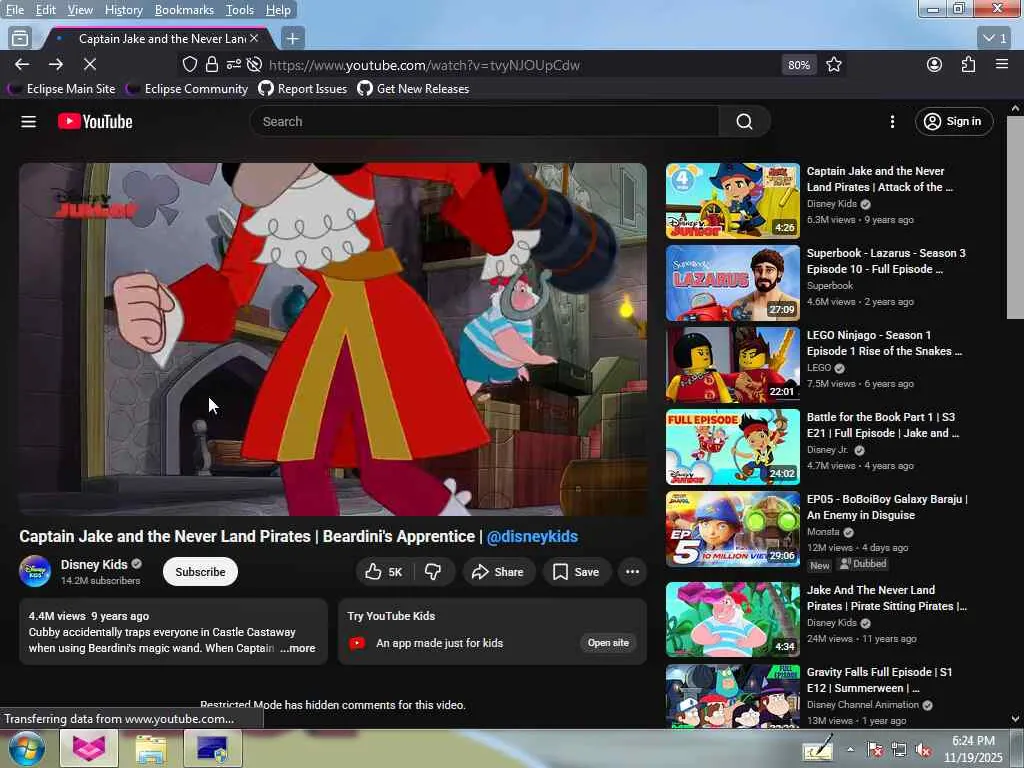Bookmark this page with star icon
Image resolution: width=1024 pixels, height=768 pixels.
pyautogui.click(x=834, y=64)
